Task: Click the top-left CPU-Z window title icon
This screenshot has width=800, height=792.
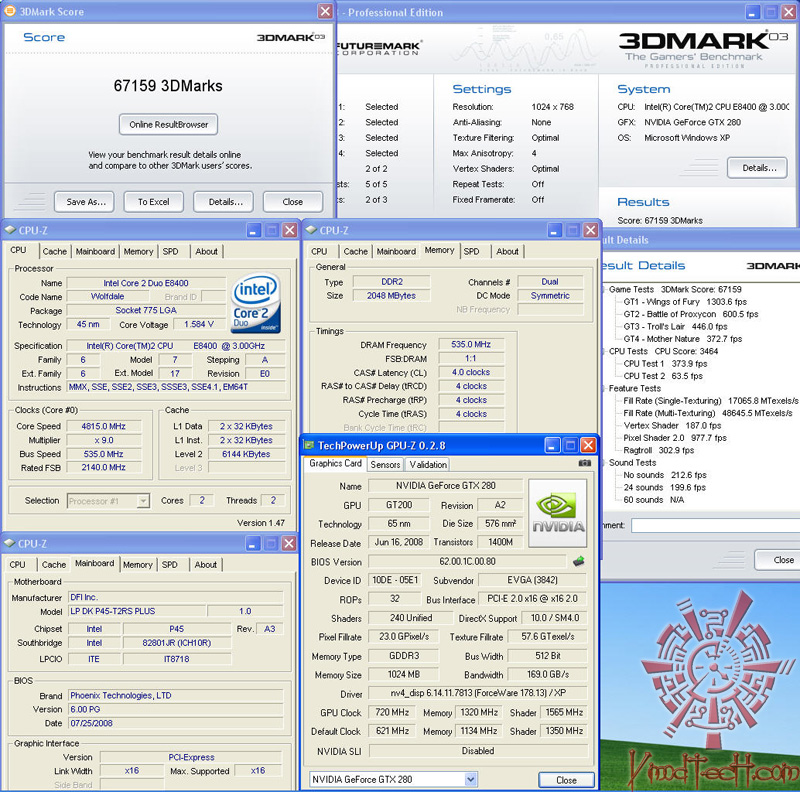Action: 10,230
